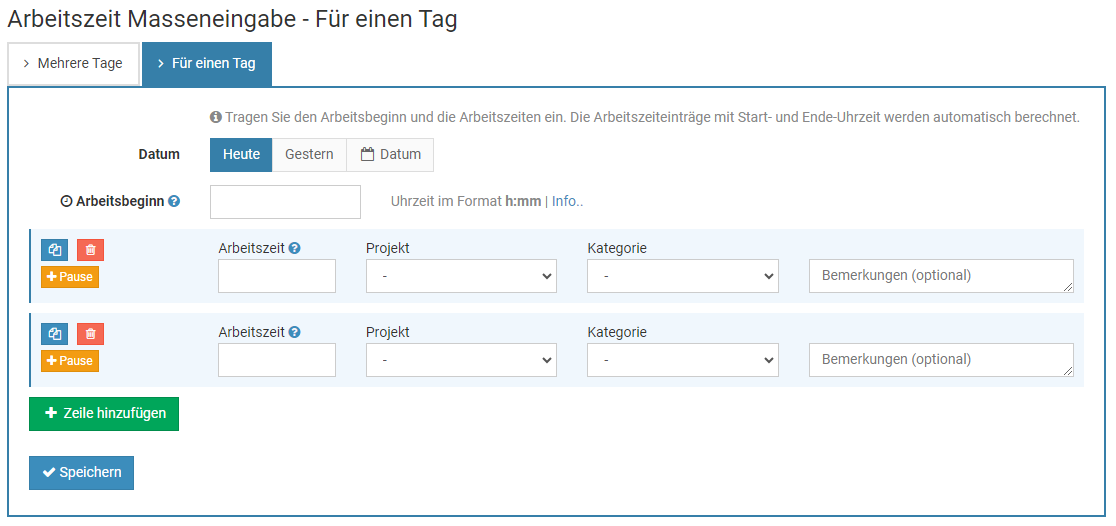Open the first row Kategorie dropdown

(x=682, y=276)
